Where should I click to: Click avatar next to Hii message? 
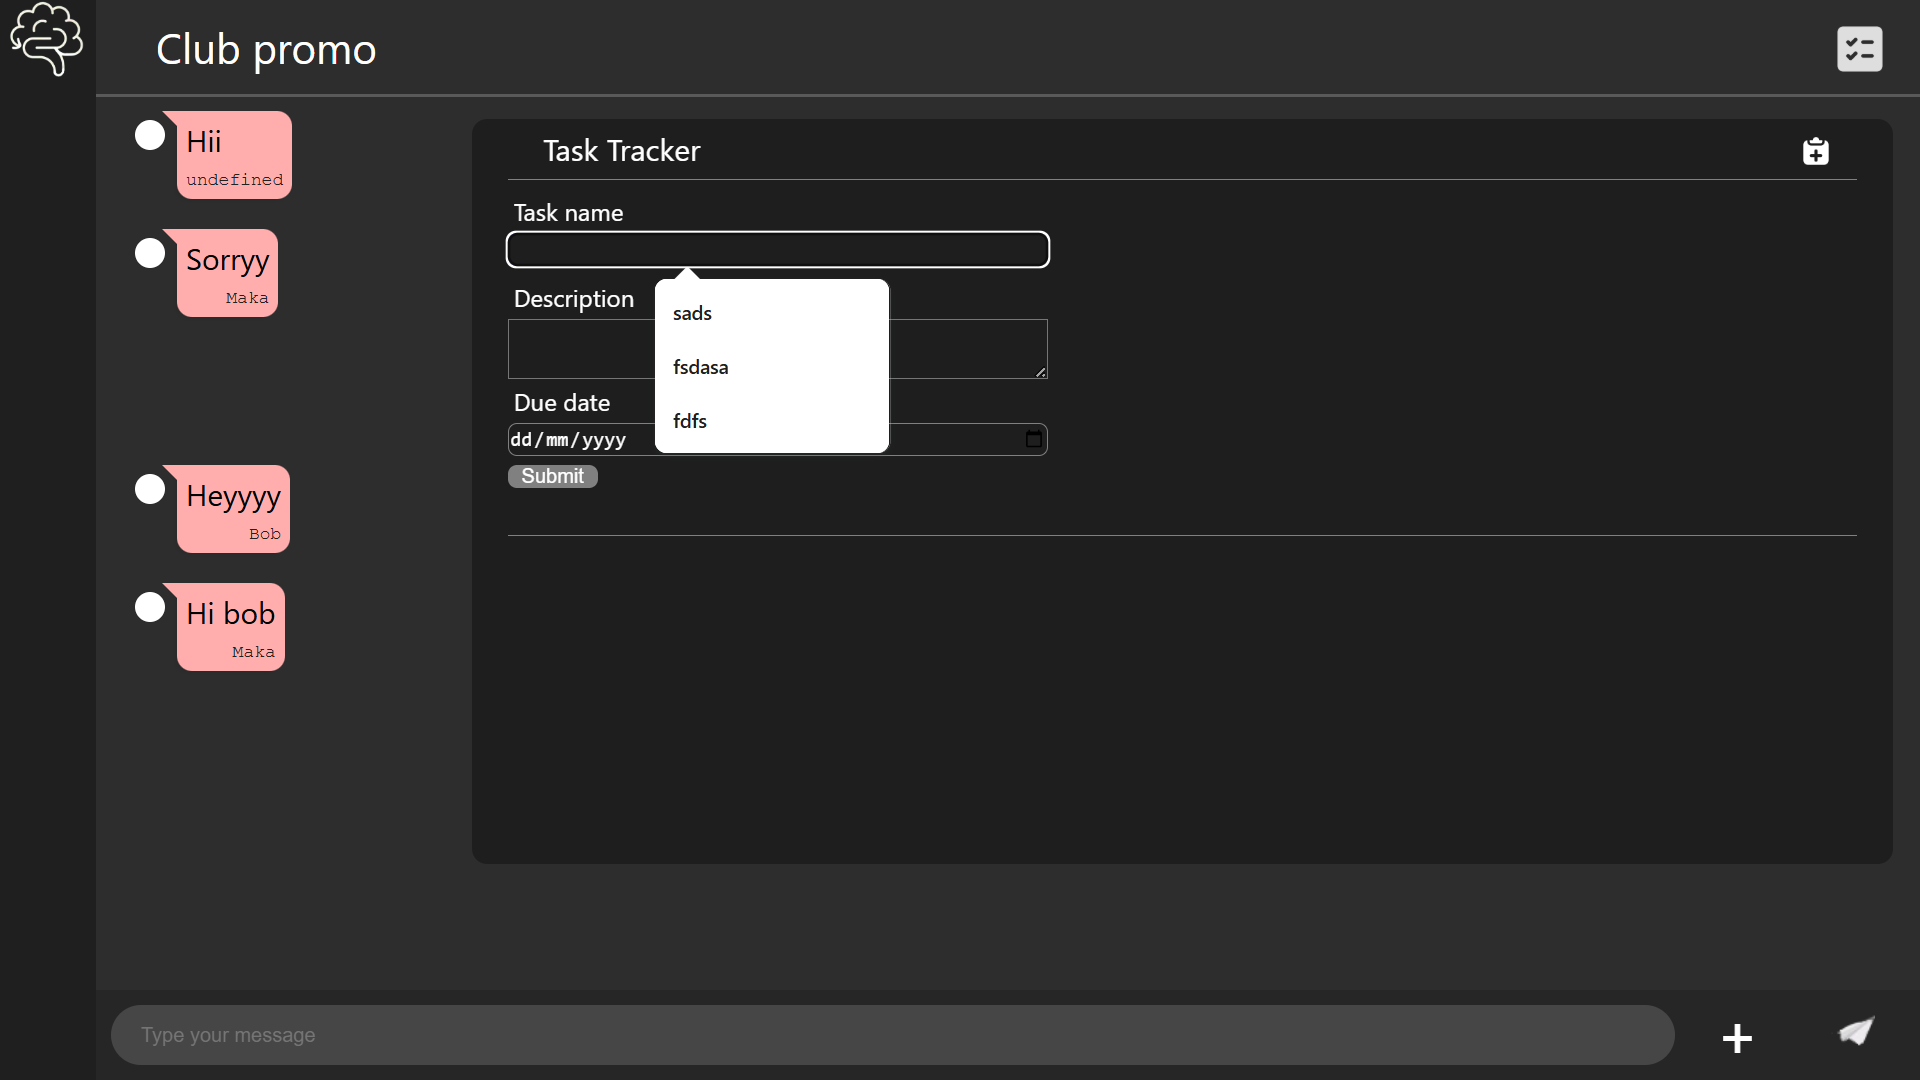coord(150,135)
